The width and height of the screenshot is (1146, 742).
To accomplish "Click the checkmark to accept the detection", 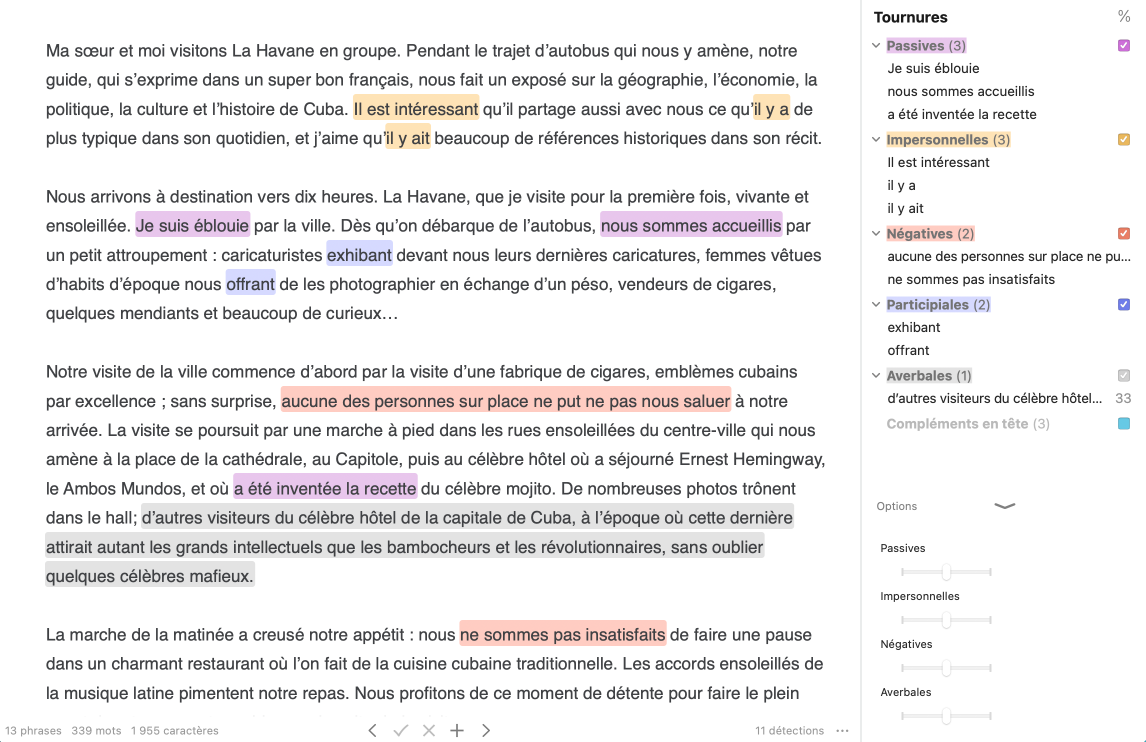I will click(401, 730).
